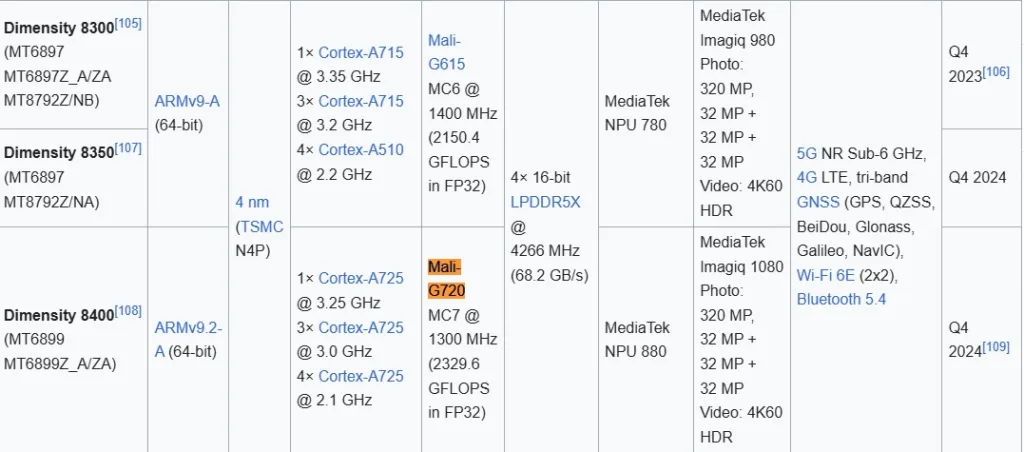Open citation 106 next to Q4 2023
This screenshot has width=1024, height=452.
[x=996, y=72]
